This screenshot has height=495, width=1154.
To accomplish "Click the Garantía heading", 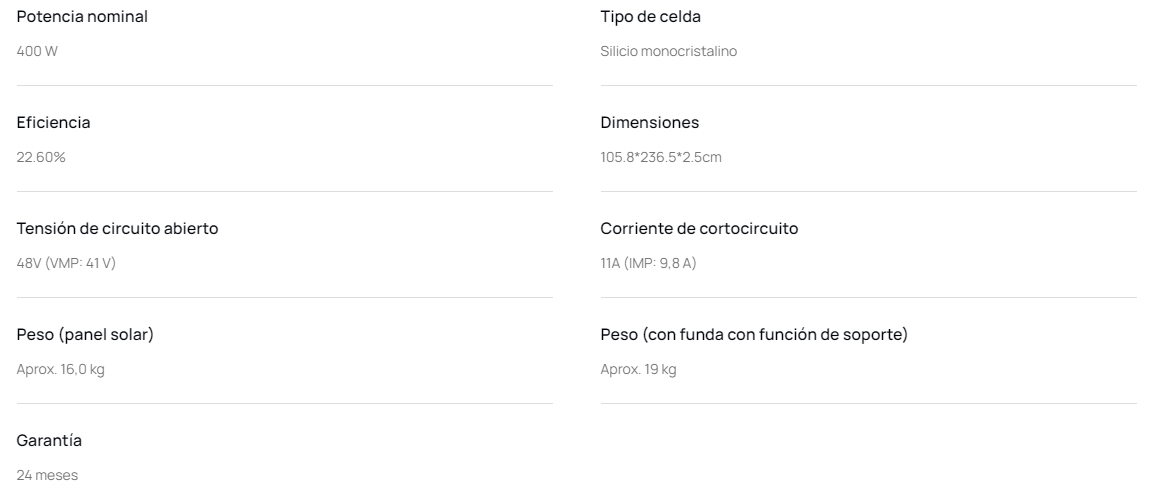I will tap(50, 440).
